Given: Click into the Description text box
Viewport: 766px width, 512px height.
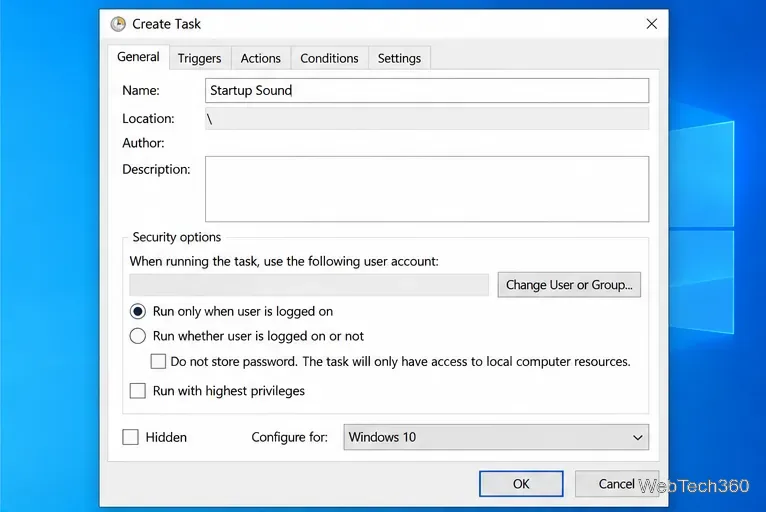Looking at the screenshot, I should [x=427, y=189].
